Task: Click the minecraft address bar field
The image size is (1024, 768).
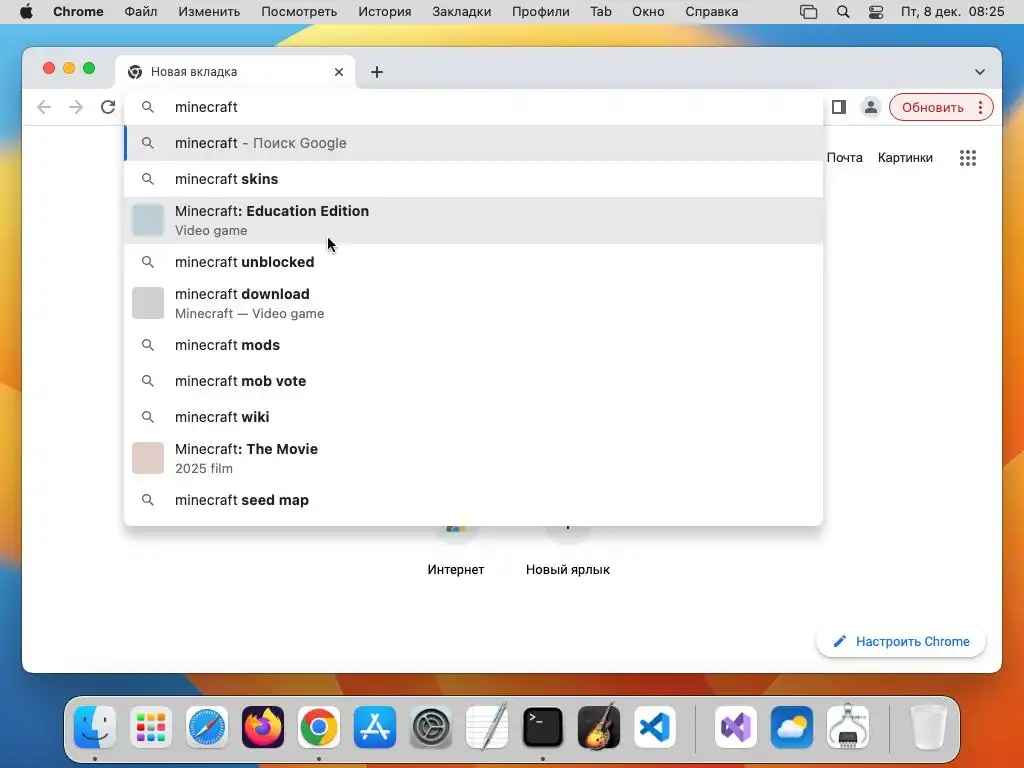Action: click(473, 107)
